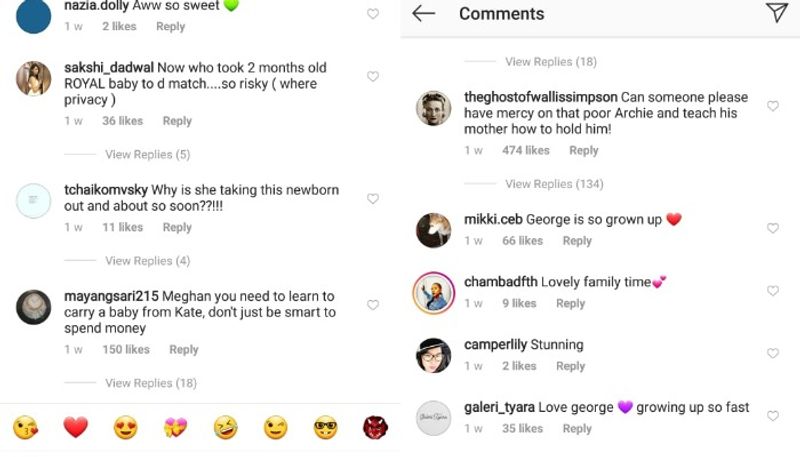Image resolution: width=800 pixels, height=457 pixels.
Task: Expand View Replies (5) under sakshi_dadwal
Action: [147, 155]
